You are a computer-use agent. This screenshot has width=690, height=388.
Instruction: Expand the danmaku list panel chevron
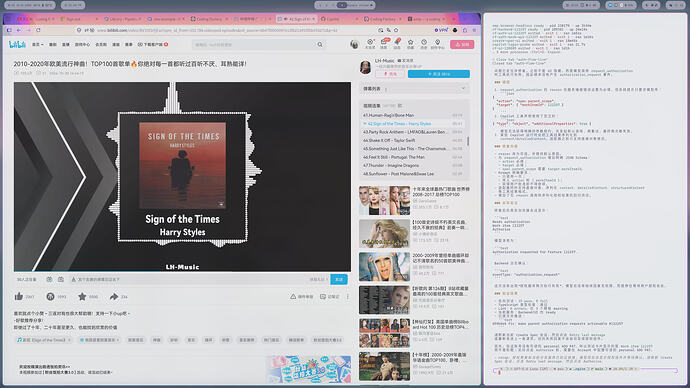tap(463, 88)
